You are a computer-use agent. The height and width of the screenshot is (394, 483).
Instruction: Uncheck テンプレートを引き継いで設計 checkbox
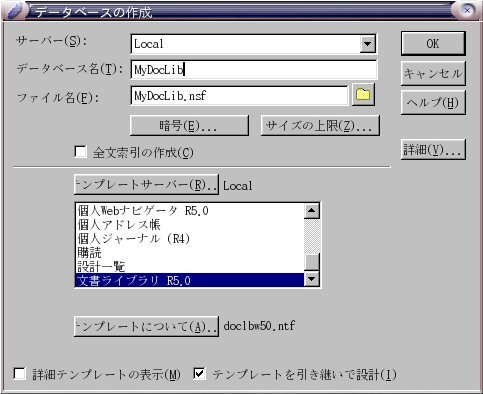click(x=199, y=374)
